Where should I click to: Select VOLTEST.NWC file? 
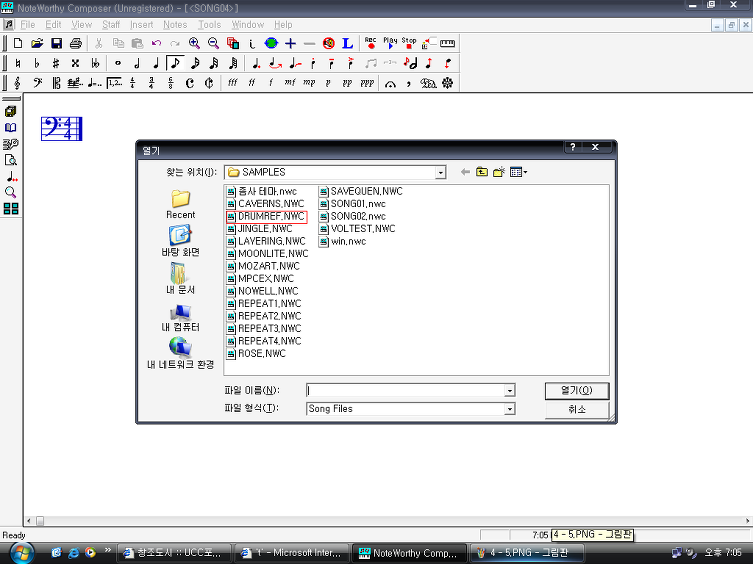pos(357,229)
